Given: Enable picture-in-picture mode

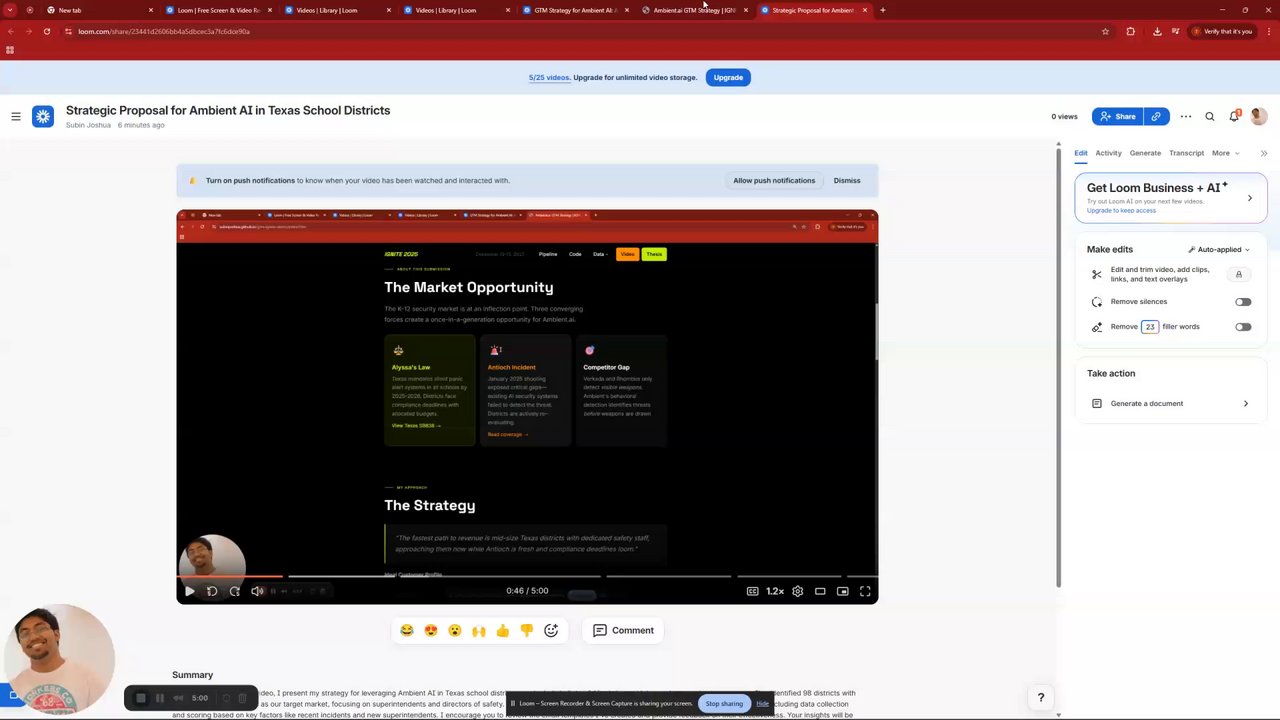Looking at the screenshot, I should (843, 591).
